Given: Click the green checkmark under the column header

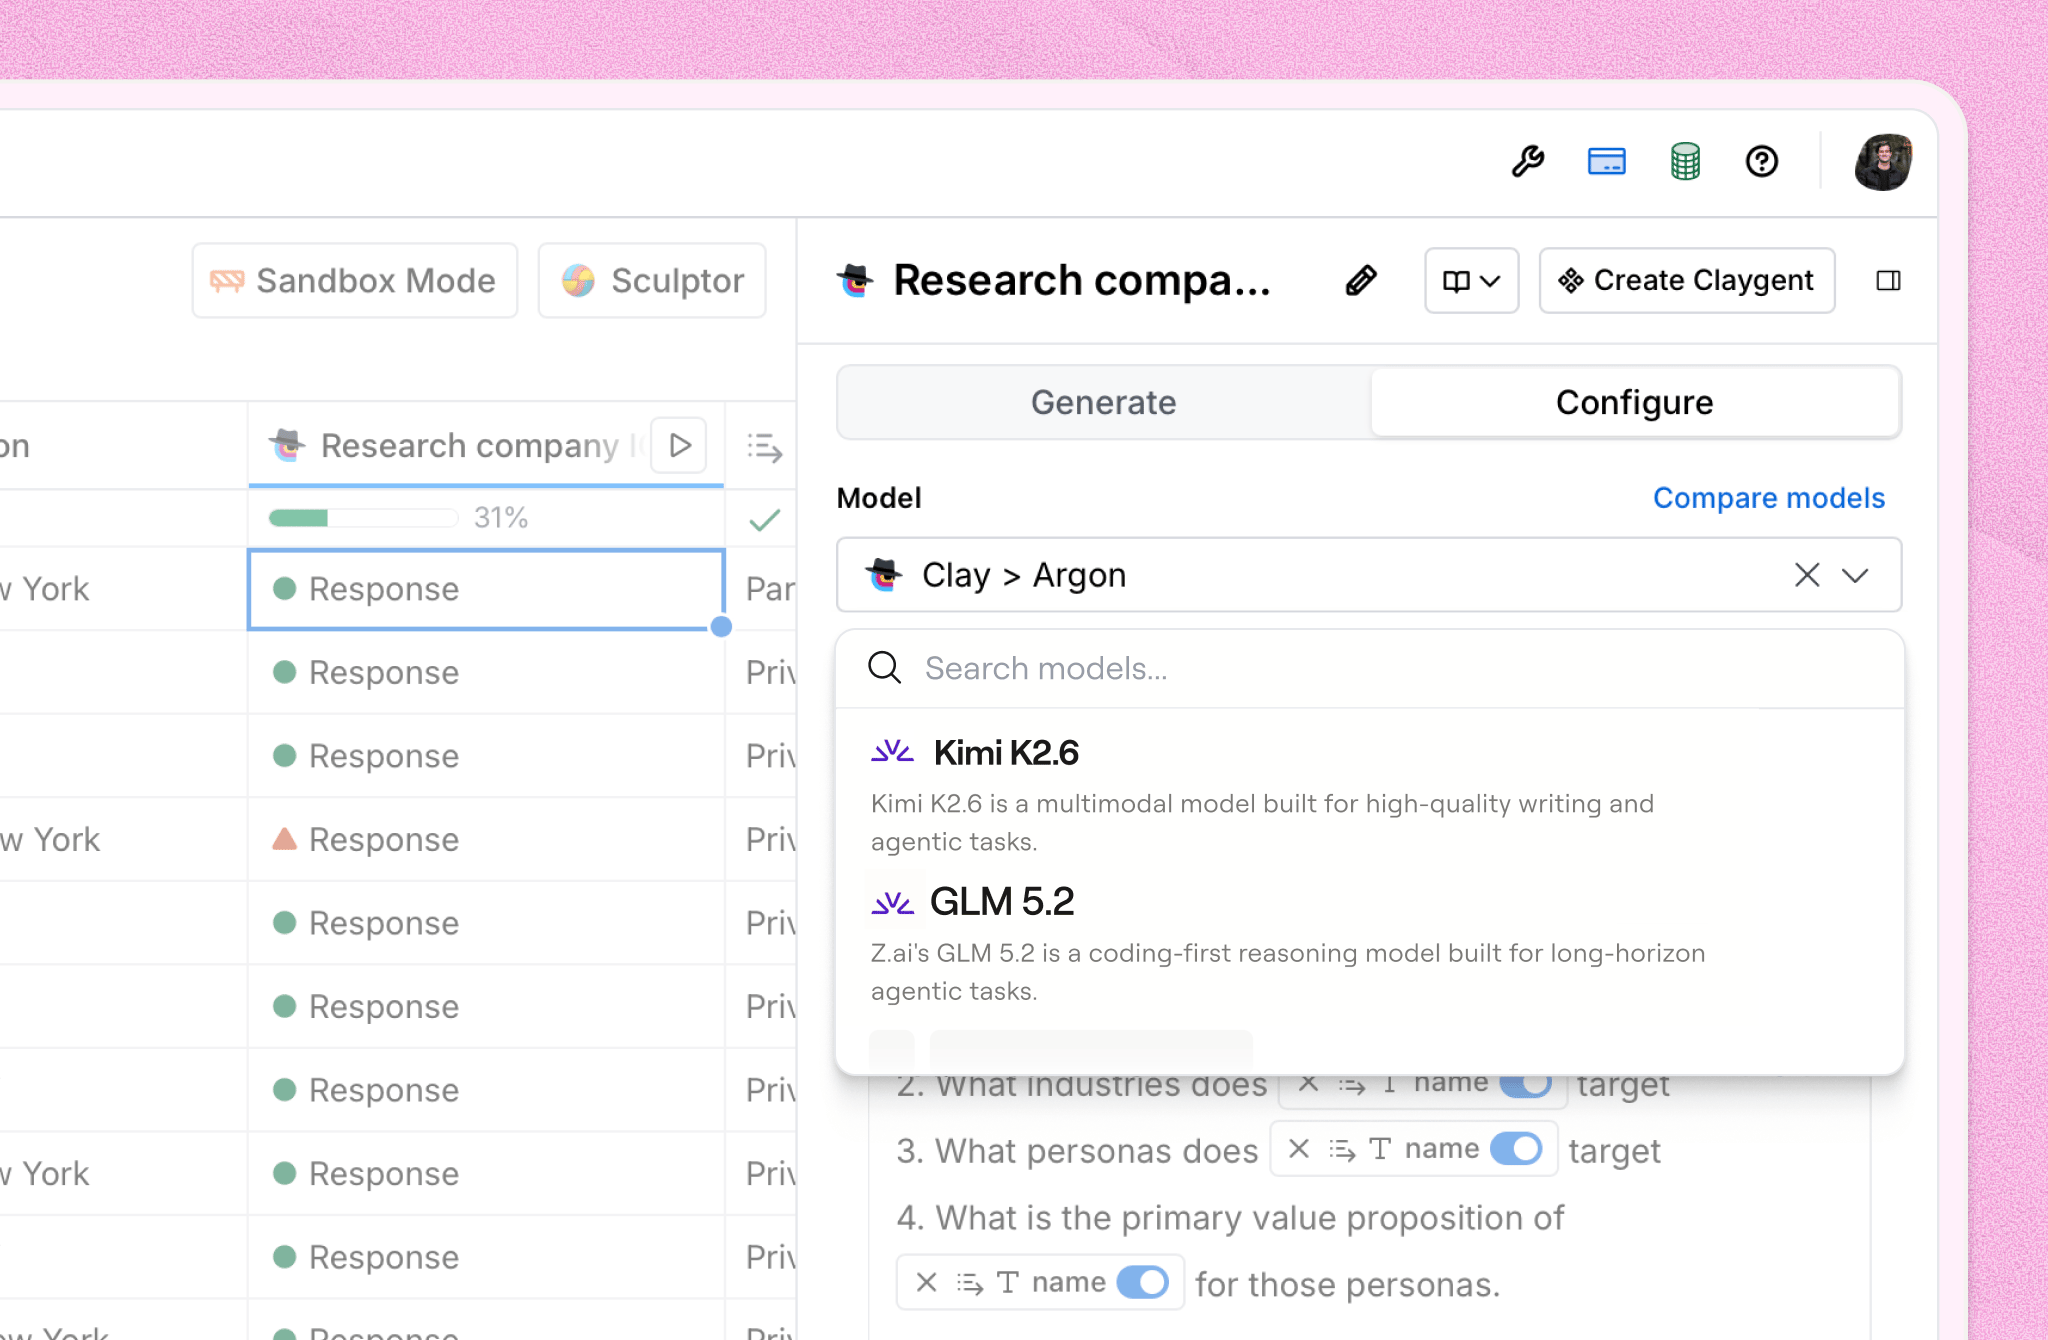Looking at the screenshot, I should point(765,519).
